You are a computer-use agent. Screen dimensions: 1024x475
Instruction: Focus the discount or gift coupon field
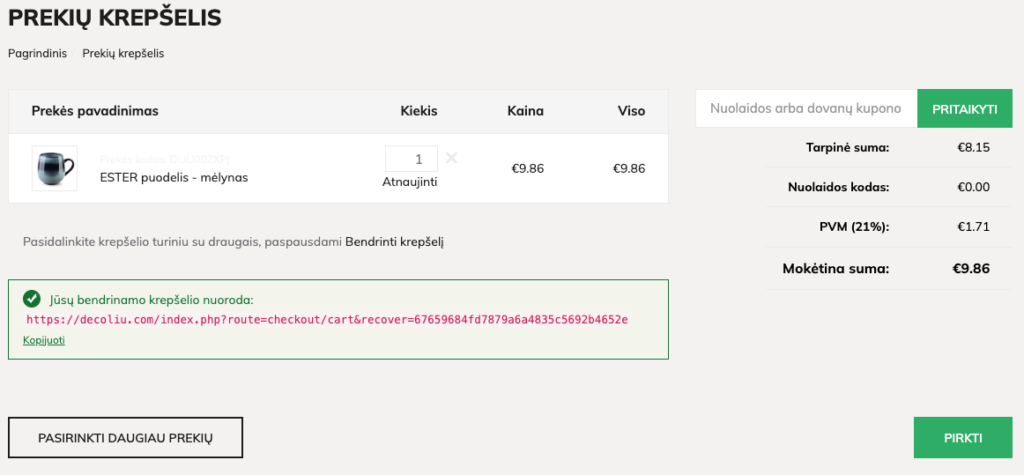(807, 108)
